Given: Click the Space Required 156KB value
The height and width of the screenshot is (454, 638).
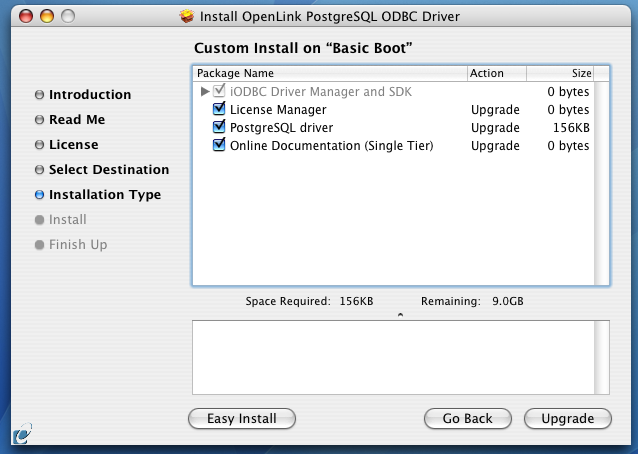Looking at the screenshot, I should click(356, 301).
